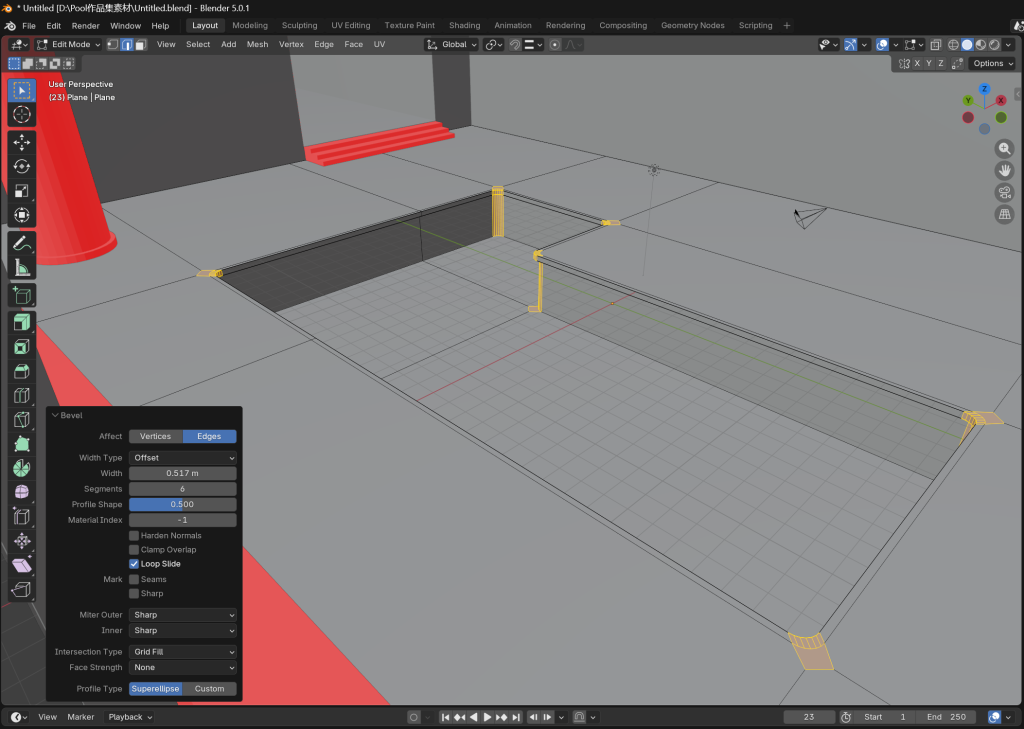
Task: Open the Intersection Type Grid Fill dropdown
Action: pyautogui.click(x=183, y=652)
